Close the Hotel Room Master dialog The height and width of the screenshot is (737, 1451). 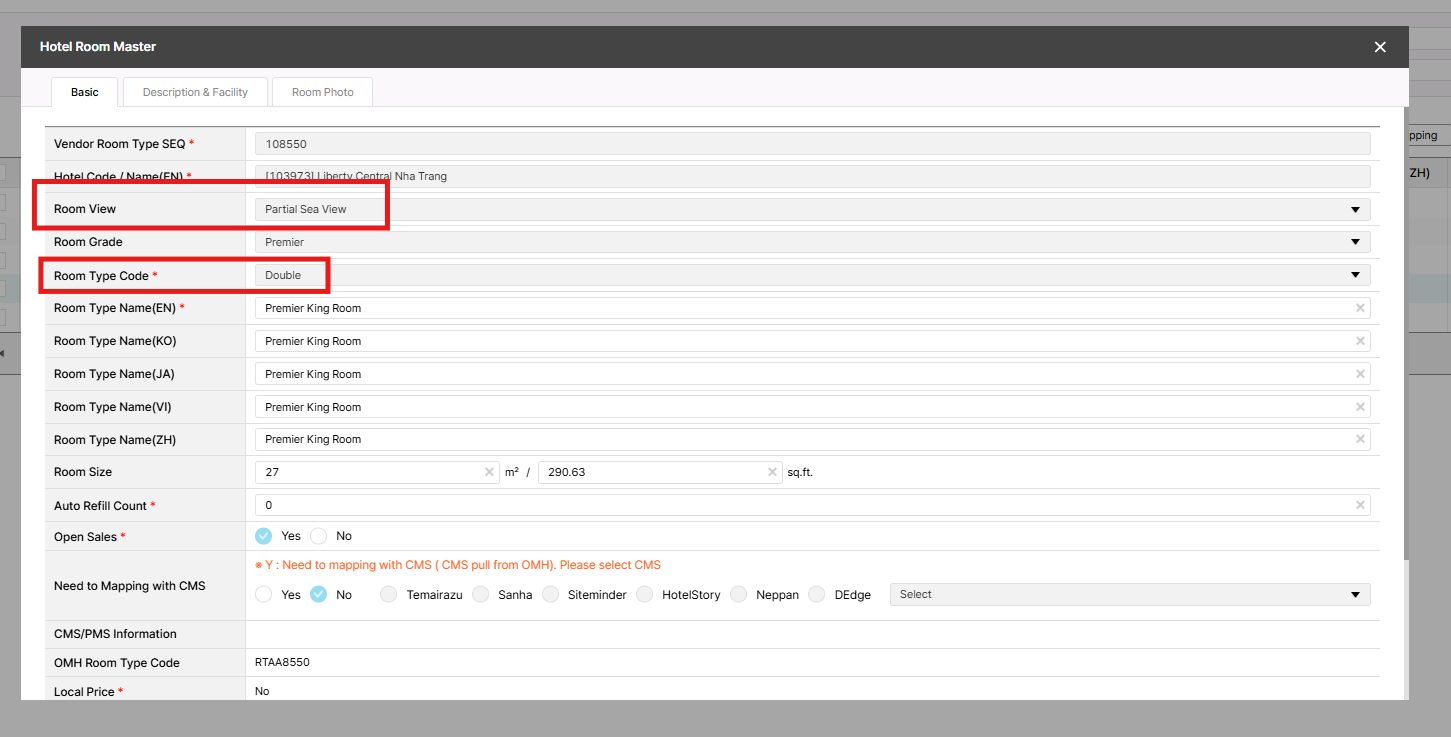pos(1380,47)
